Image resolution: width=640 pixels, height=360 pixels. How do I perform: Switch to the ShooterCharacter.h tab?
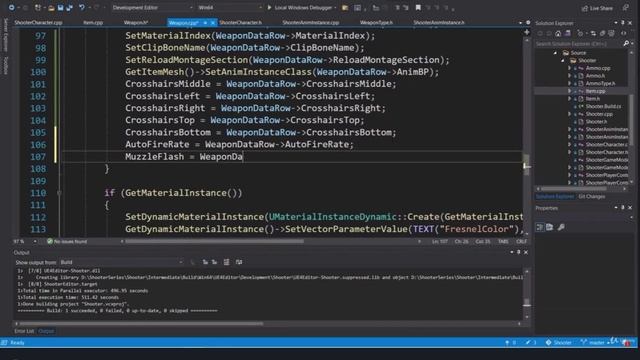coord(240,22)
